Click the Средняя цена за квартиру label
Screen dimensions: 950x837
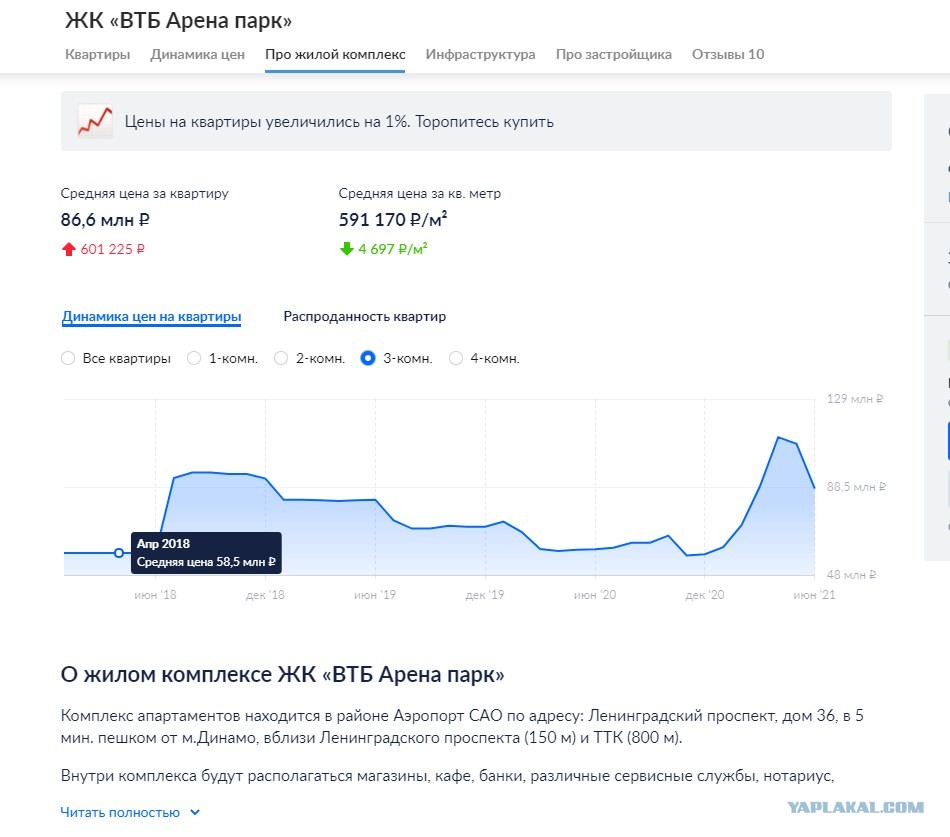pyautogui.click(x=145, y=193)
